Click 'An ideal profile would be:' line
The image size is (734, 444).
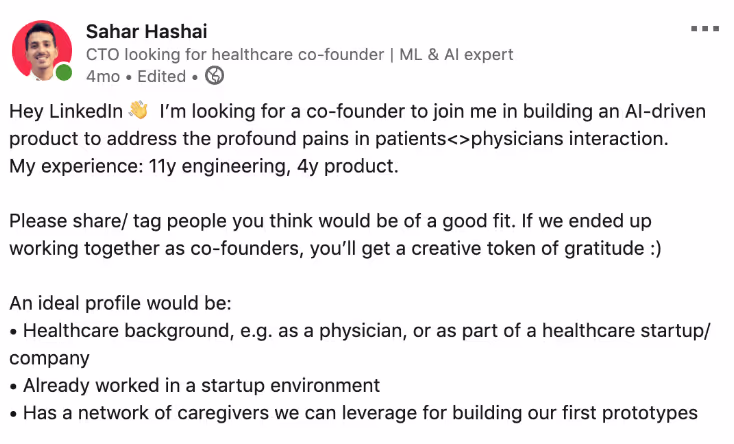(x=120, y=303)
